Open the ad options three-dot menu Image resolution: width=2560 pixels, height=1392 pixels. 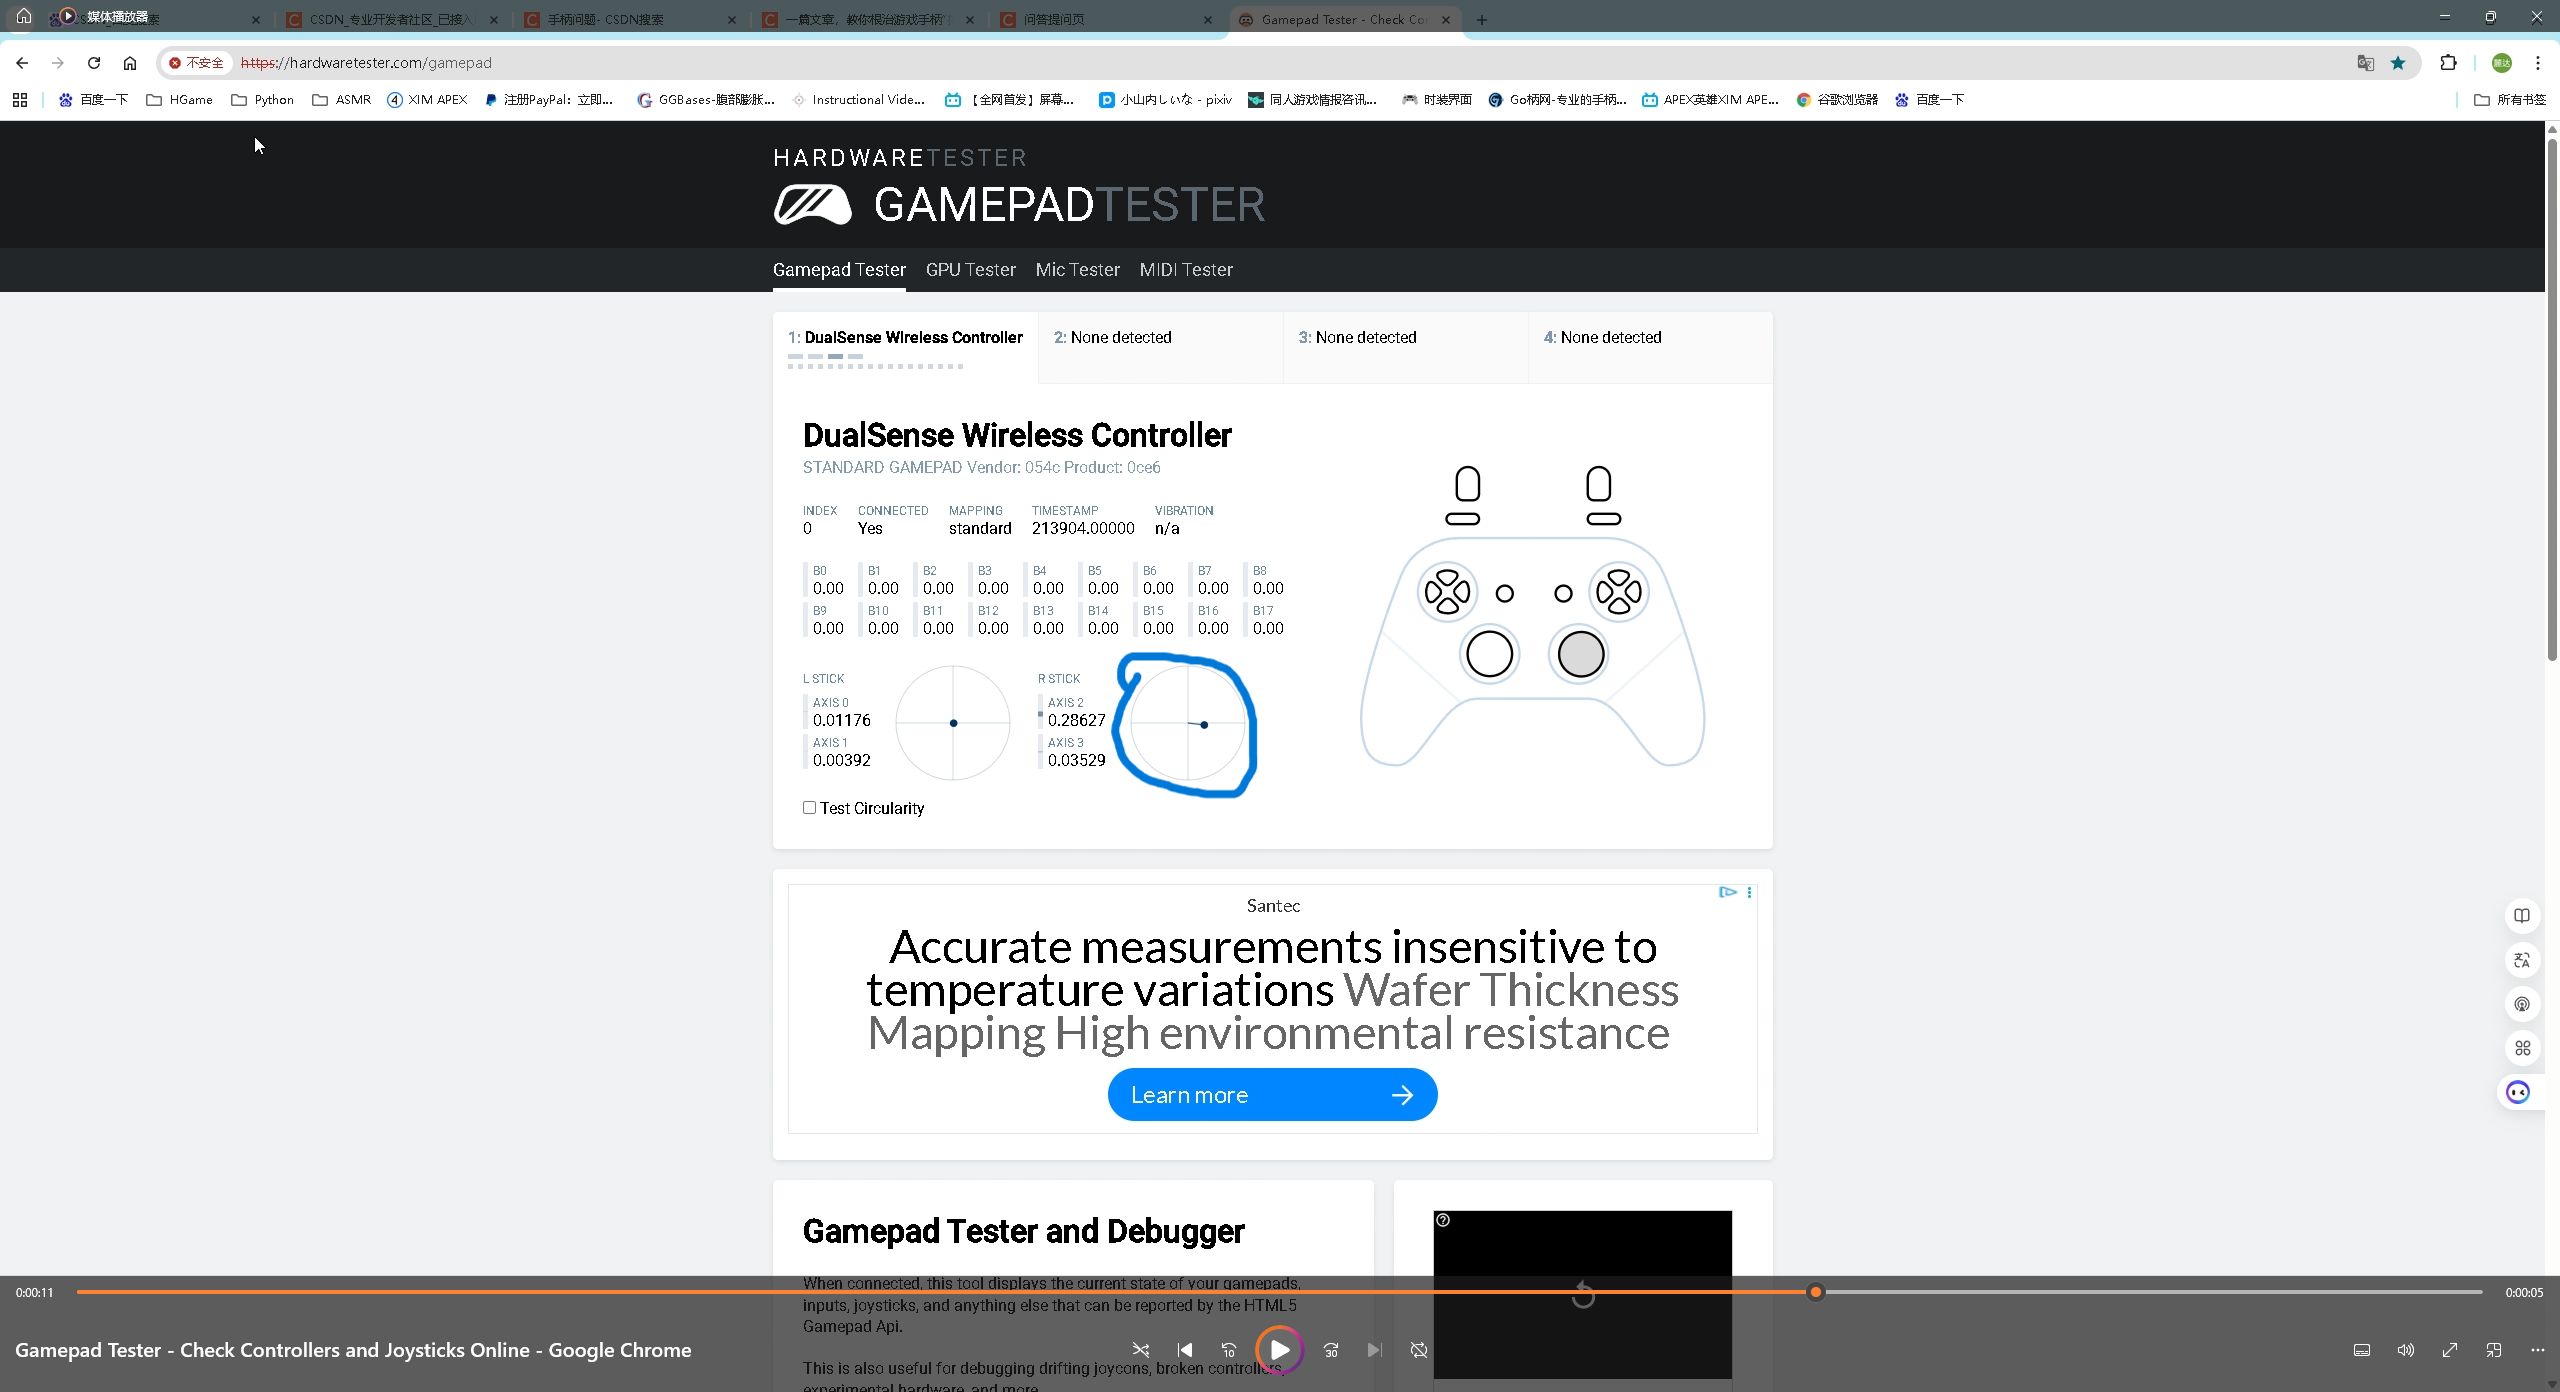click(x=1749, y=892)
